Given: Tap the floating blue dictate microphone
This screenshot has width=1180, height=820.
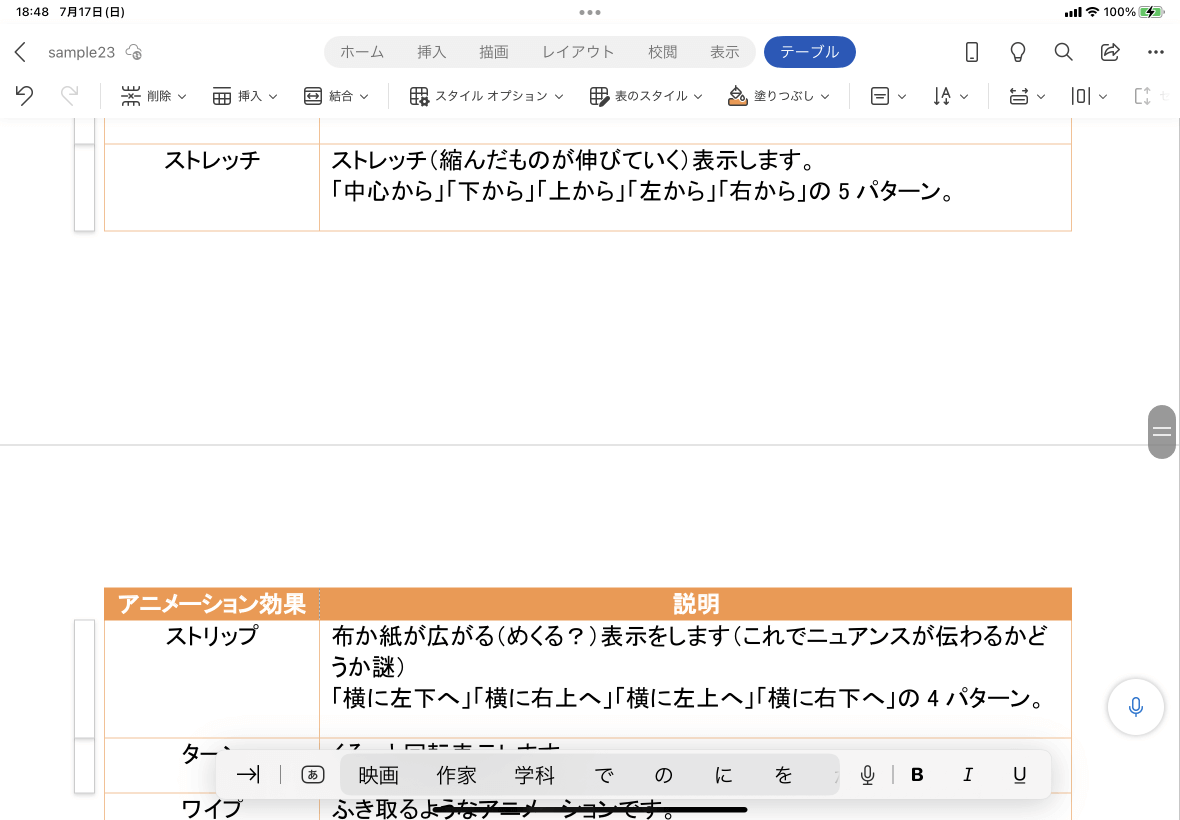Looking at the screenshot, I should click(1136, 706).
